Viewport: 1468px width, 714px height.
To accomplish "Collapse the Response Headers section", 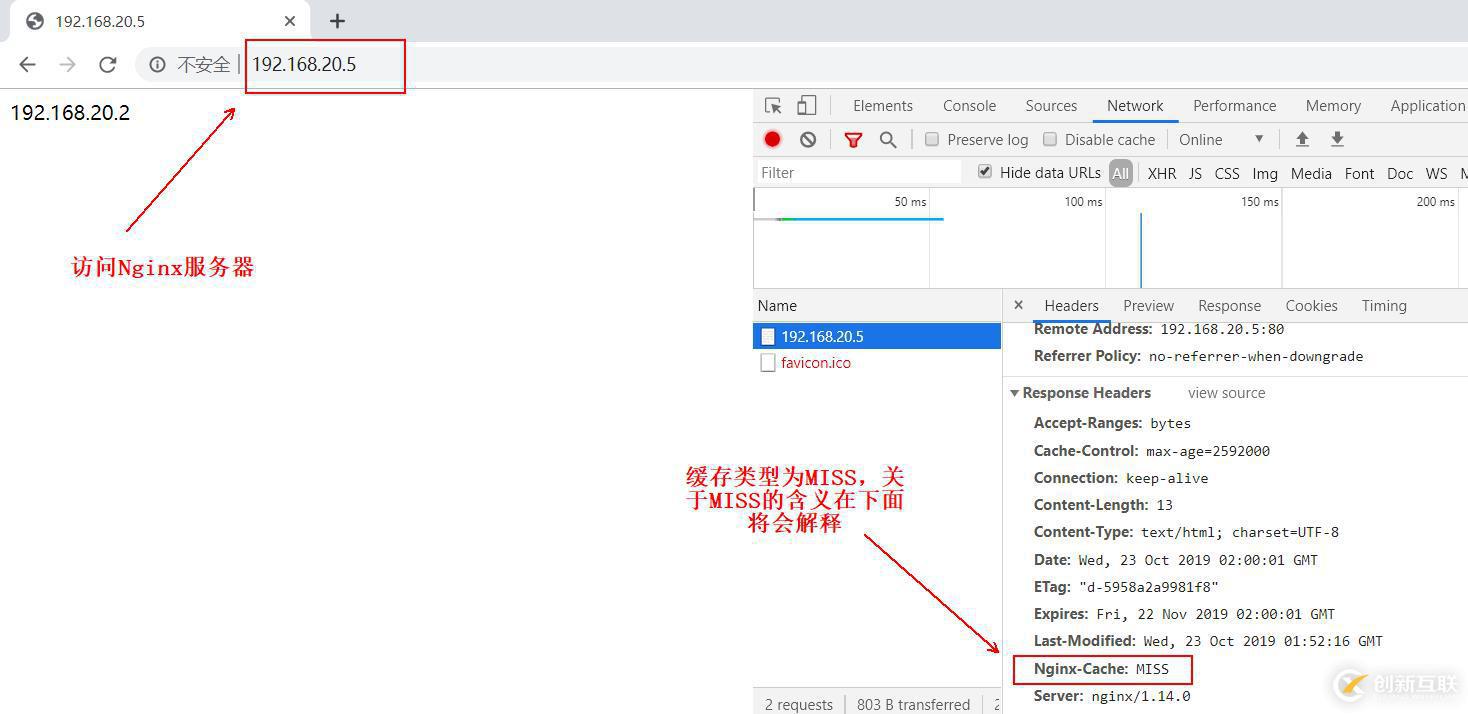I will [1014, 392].
